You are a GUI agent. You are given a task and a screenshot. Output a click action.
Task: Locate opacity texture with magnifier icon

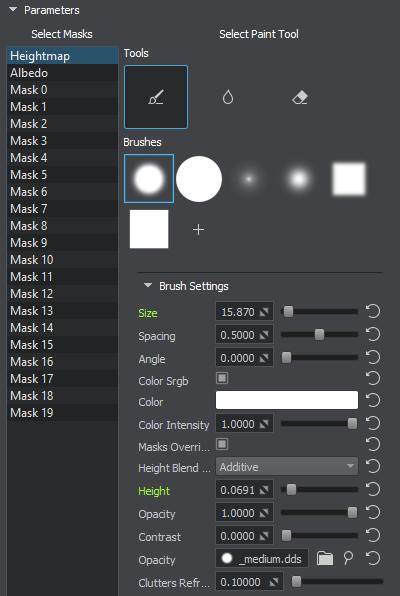pyautogui.click(x=348, y=558)
